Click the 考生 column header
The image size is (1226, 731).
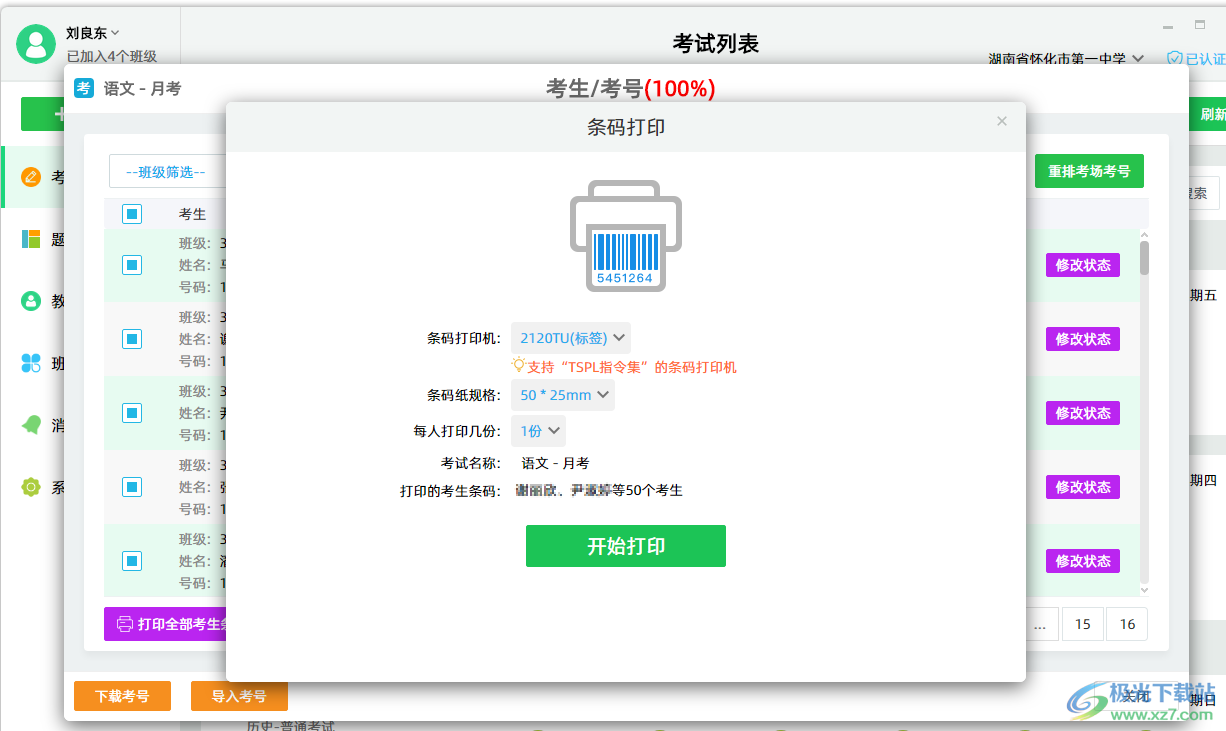tap(192, 214)
